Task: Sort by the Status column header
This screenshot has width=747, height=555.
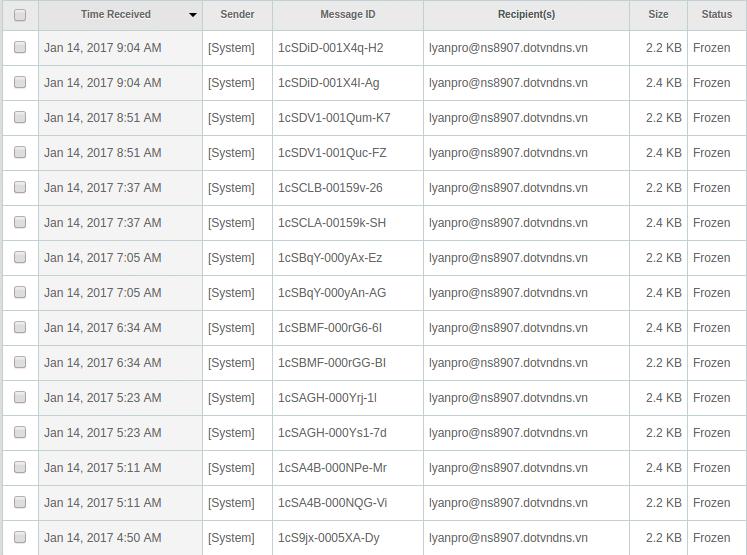Action: (717, 14)
